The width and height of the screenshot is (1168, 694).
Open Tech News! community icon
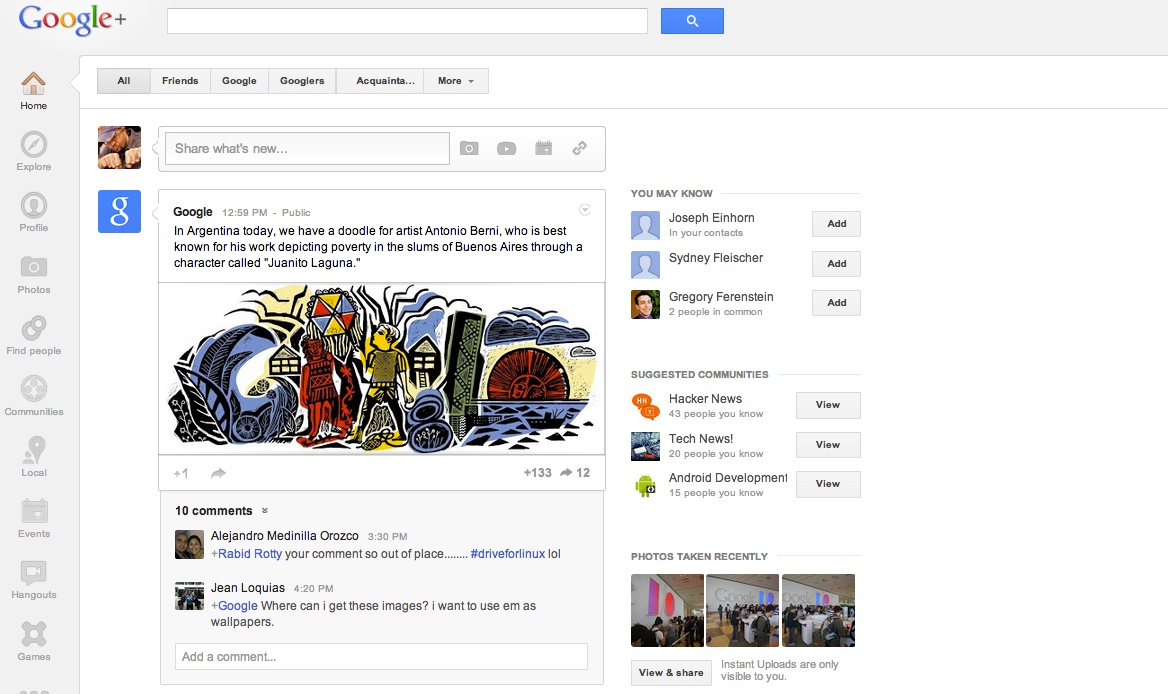coord(645,446)
